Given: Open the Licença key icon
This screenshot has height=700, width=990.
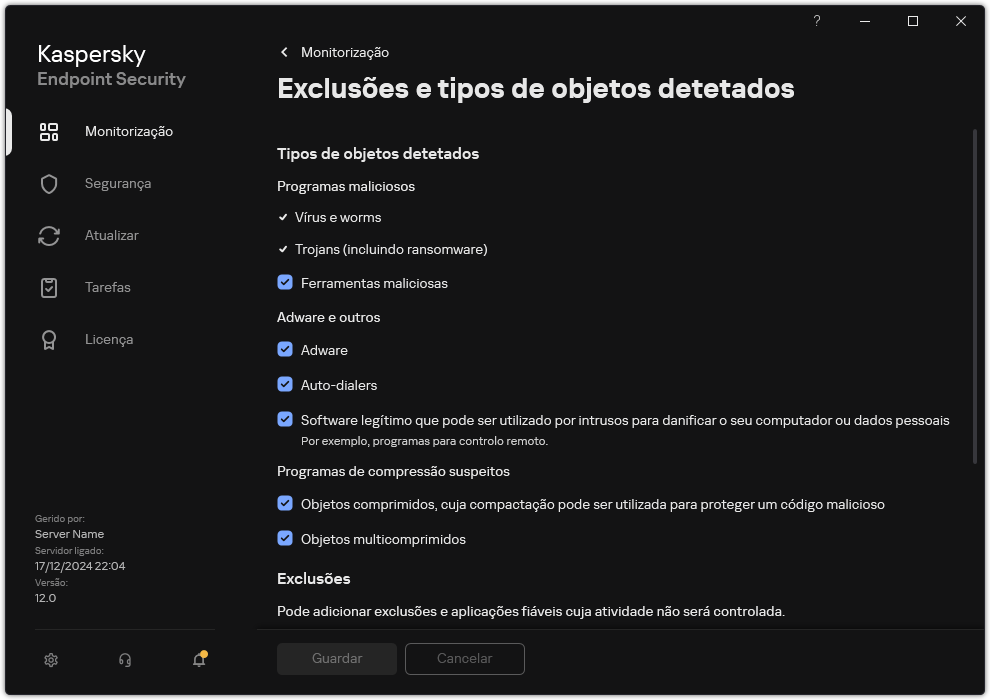Looking at the screenshot, I should tap(48, 339).
